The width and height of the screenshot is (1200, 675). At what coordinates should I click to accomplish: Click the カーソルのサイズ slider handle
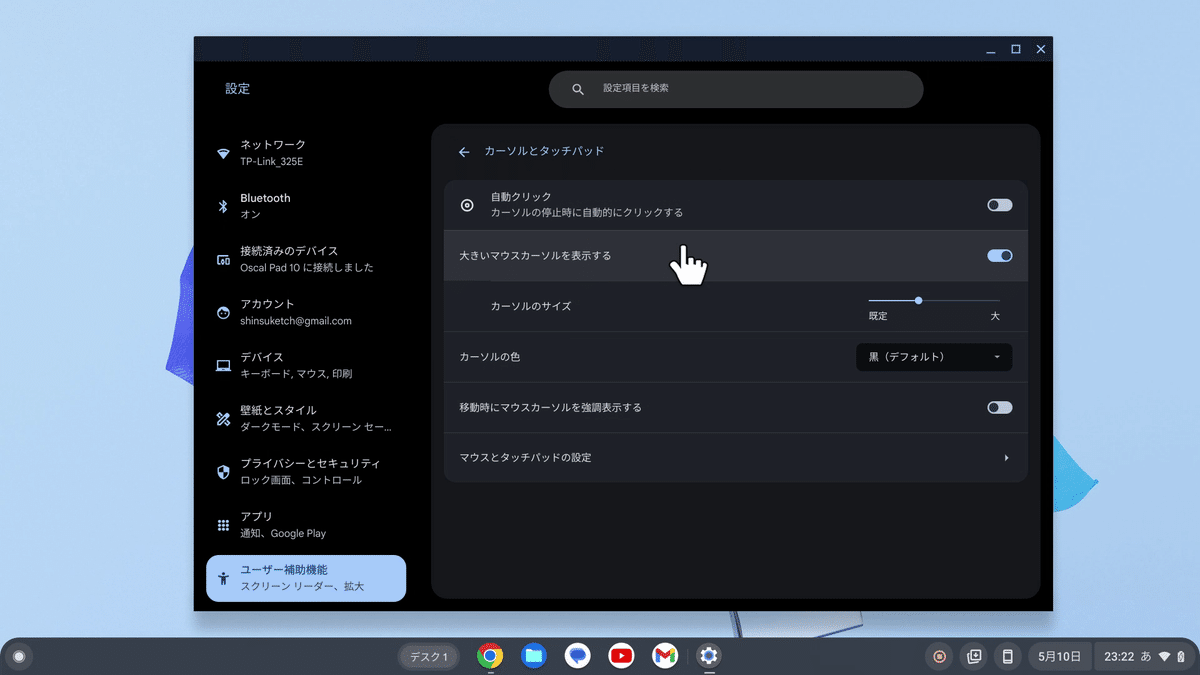[918, 300]
